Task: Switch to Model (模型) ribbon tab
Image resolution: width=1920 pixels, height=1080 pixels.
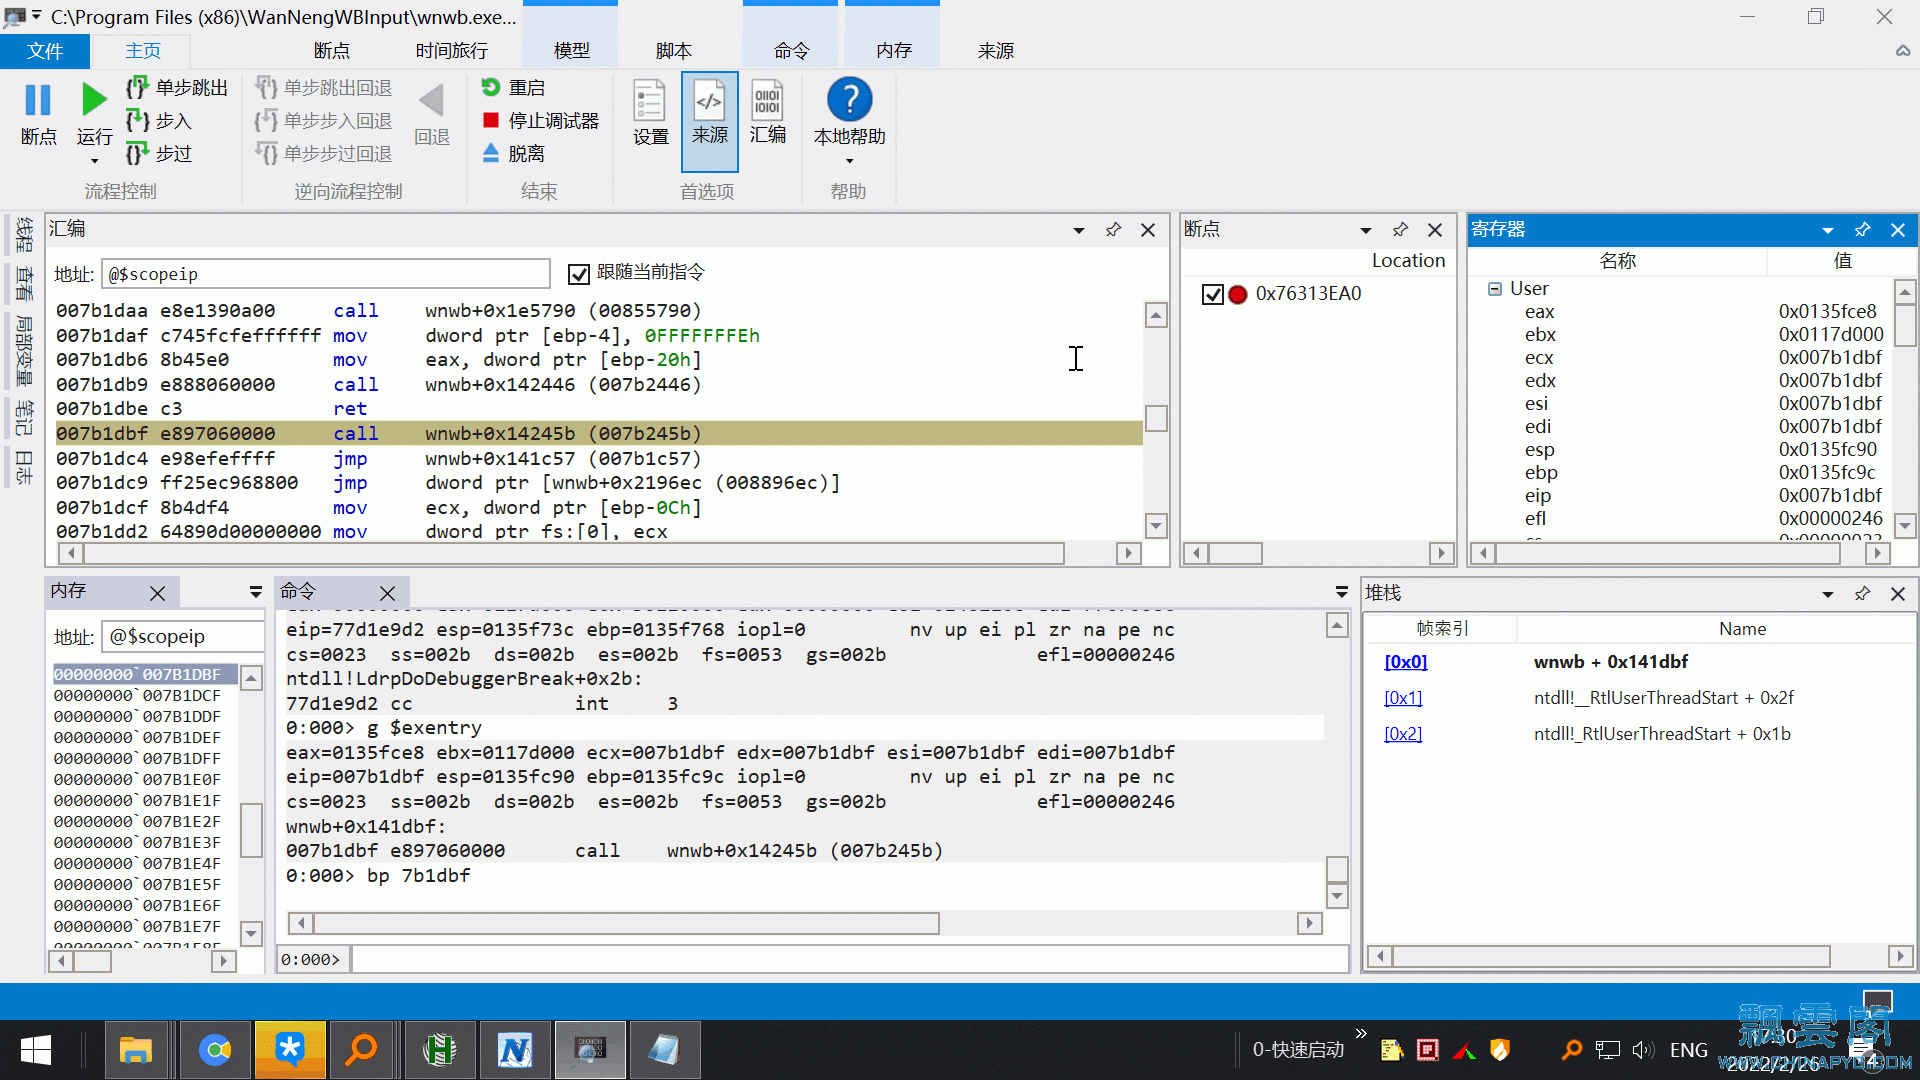Action: coord(571,51)
